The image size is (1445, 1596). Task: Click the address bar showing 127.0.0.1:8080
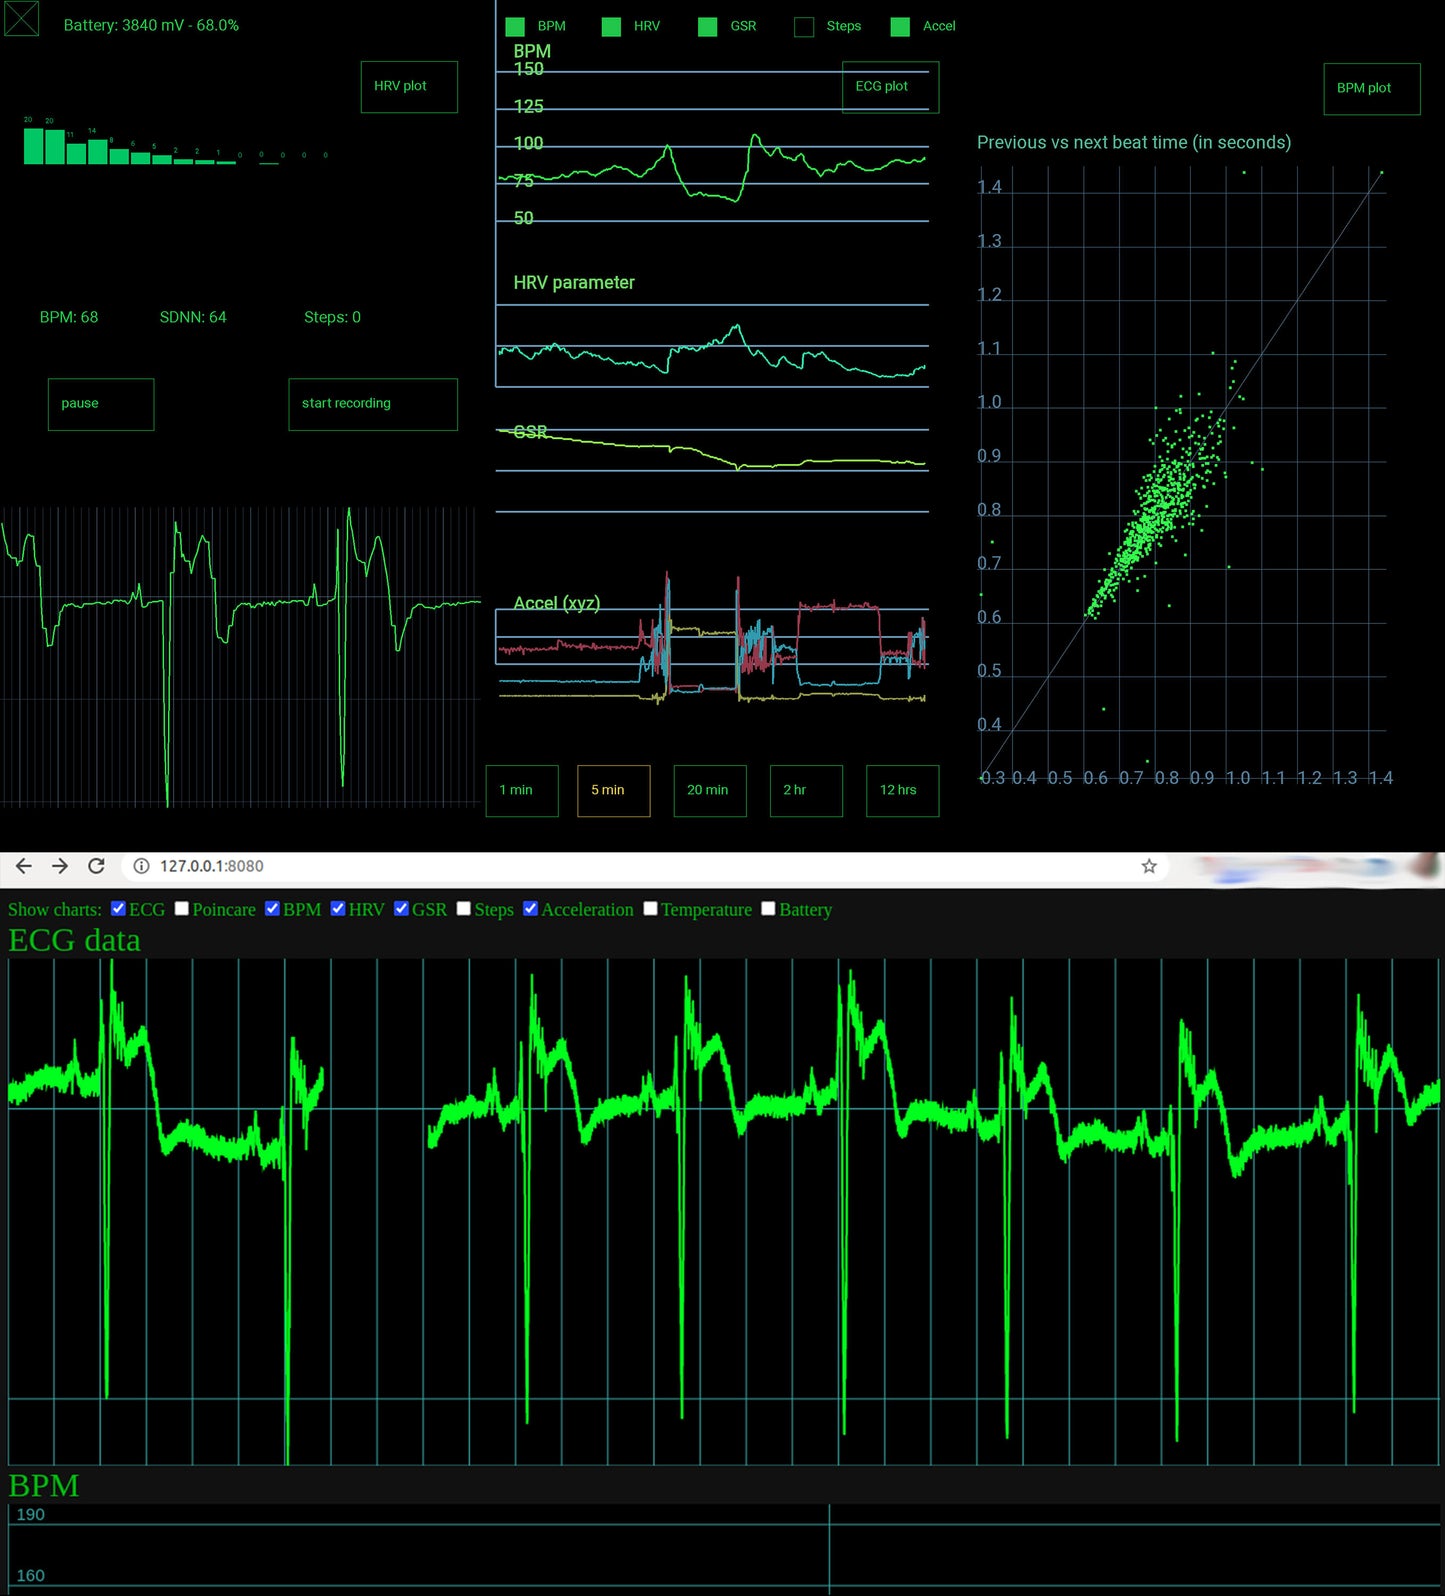600,866
